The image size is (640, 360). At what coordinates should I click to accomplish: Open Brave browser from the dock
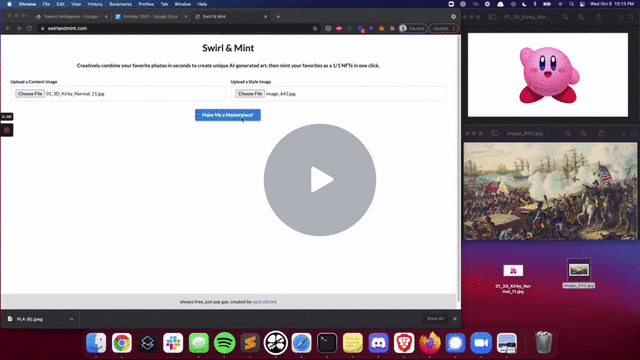tap(404, 342)
